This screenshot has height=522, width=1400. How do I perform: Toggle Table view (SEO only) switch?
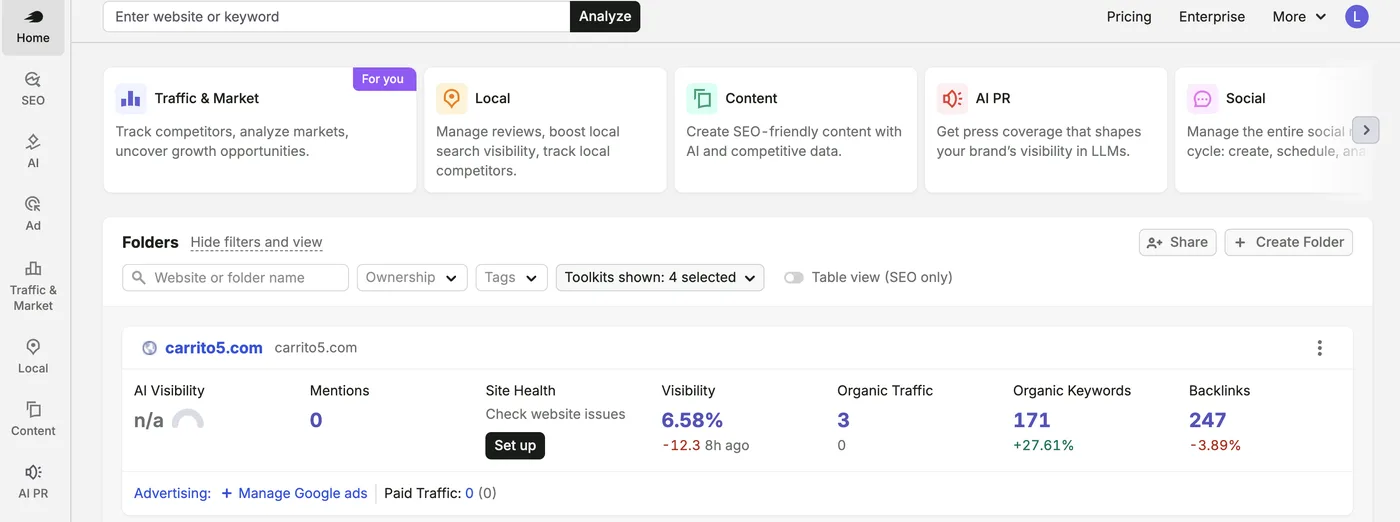click(794, 277)
